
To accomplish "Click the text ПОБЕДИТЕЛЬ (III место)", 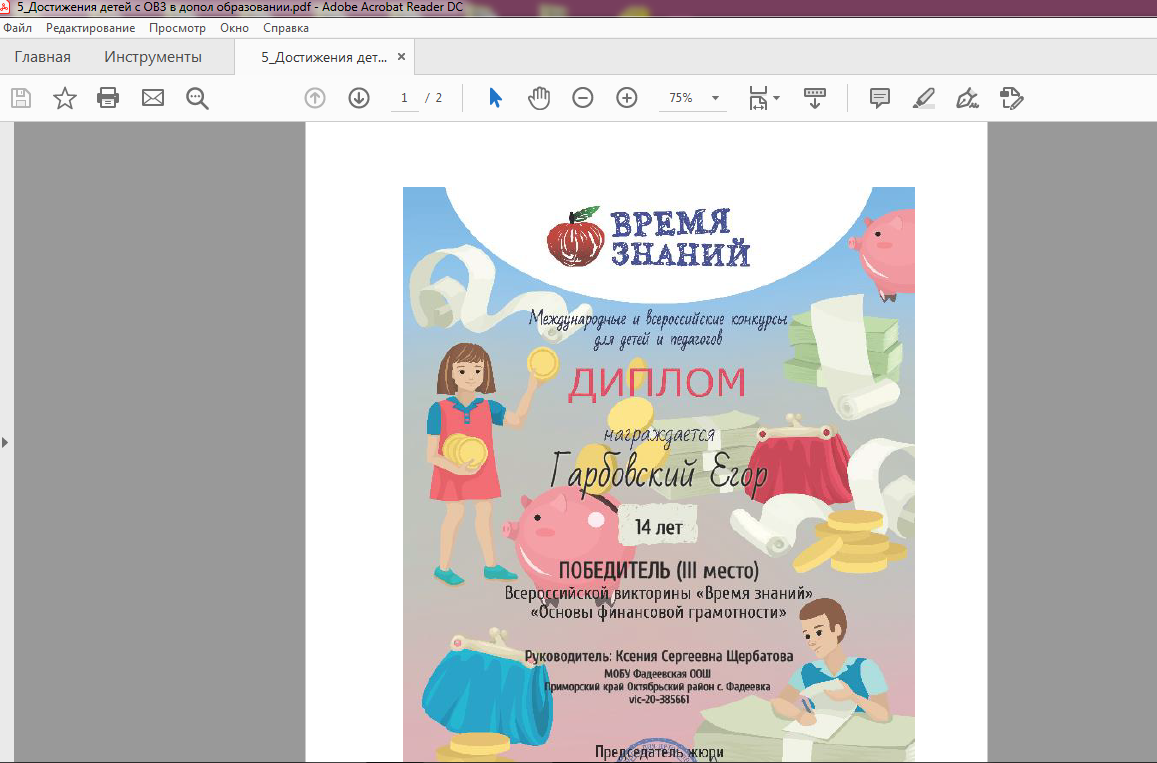I will [x=658, y=570].
